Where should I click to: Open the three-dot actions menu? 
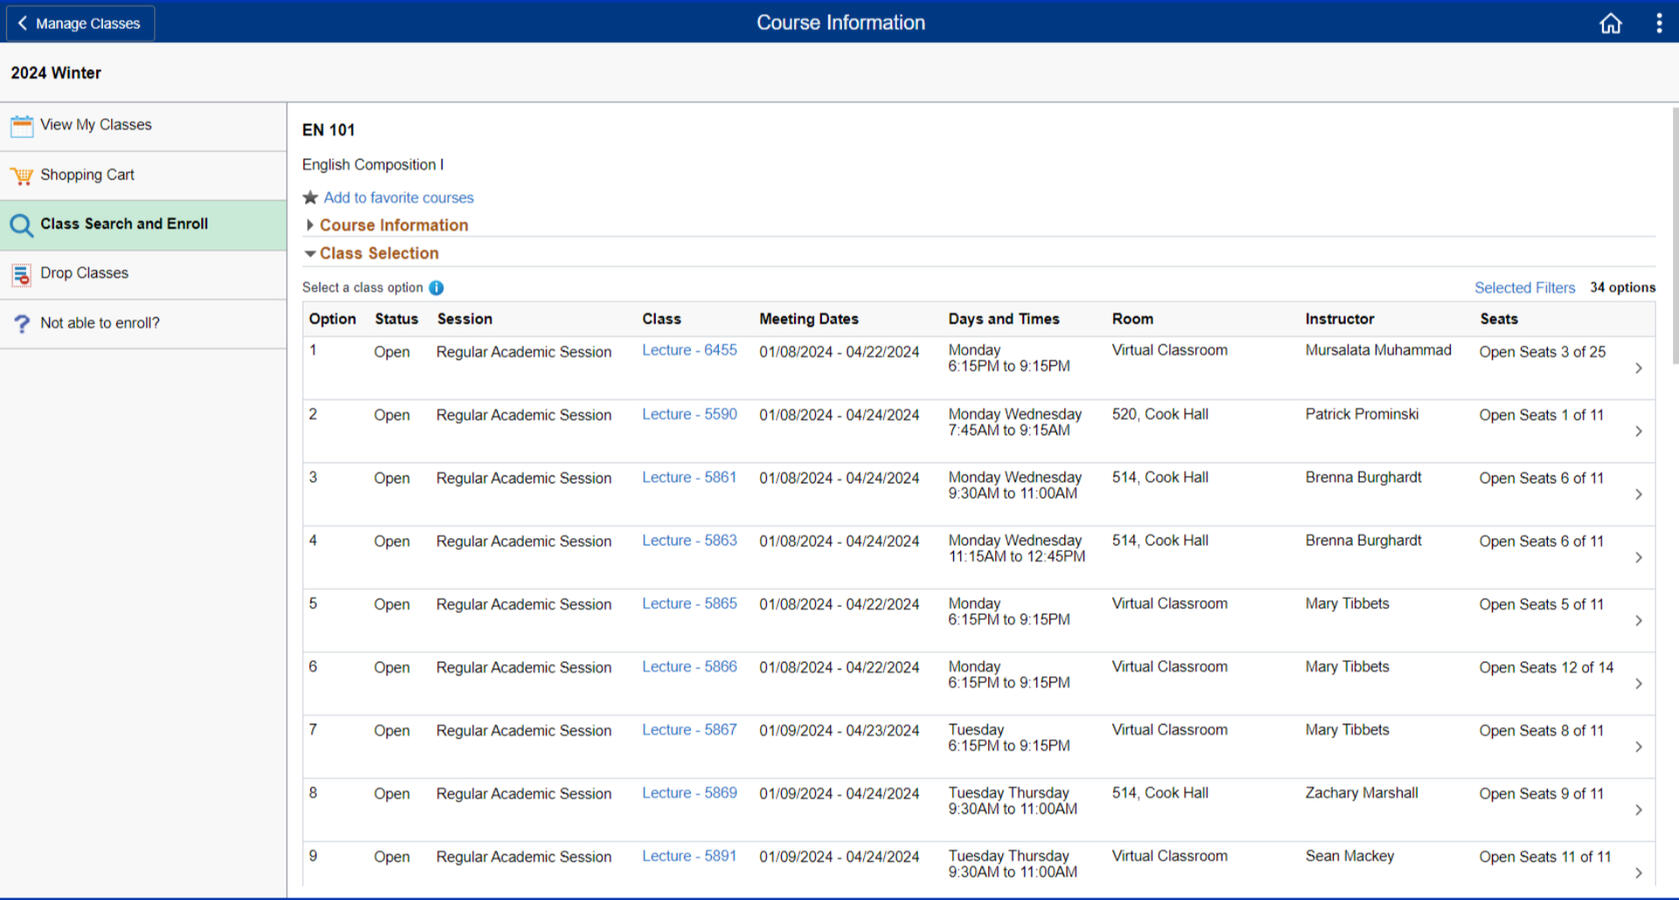tap(1658, 23)
